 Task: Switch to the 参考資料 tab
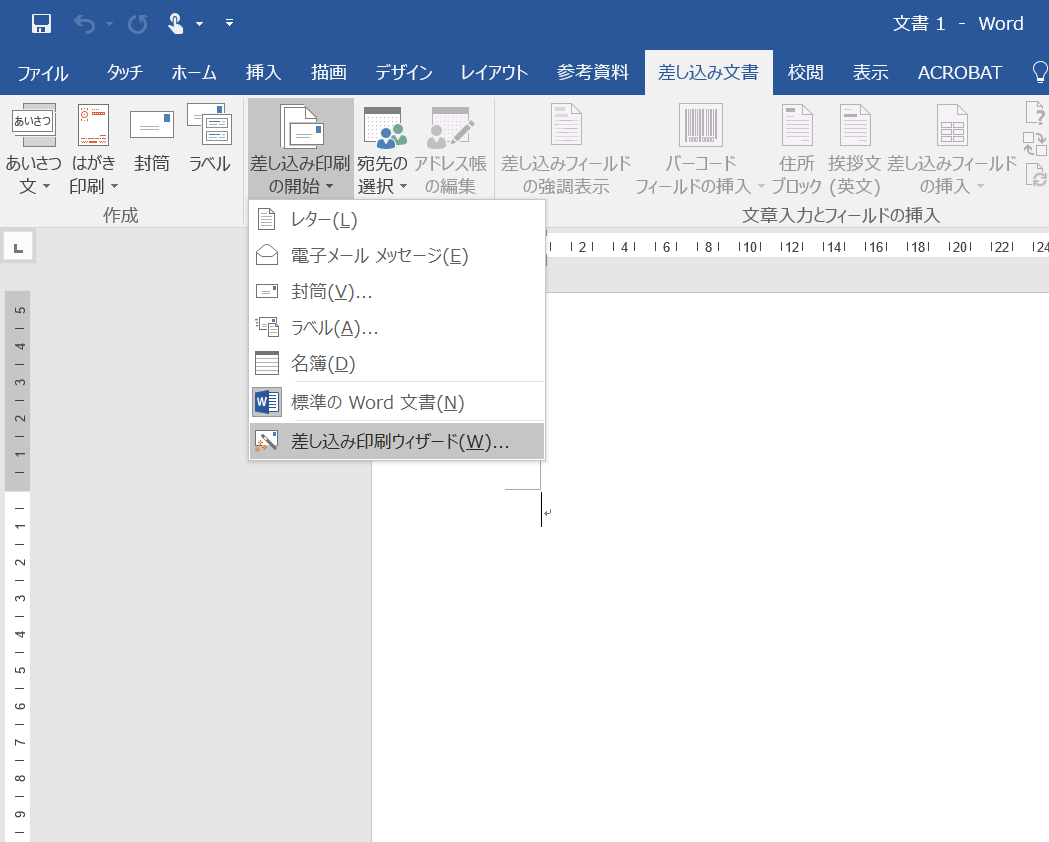(x=593, y=72)
